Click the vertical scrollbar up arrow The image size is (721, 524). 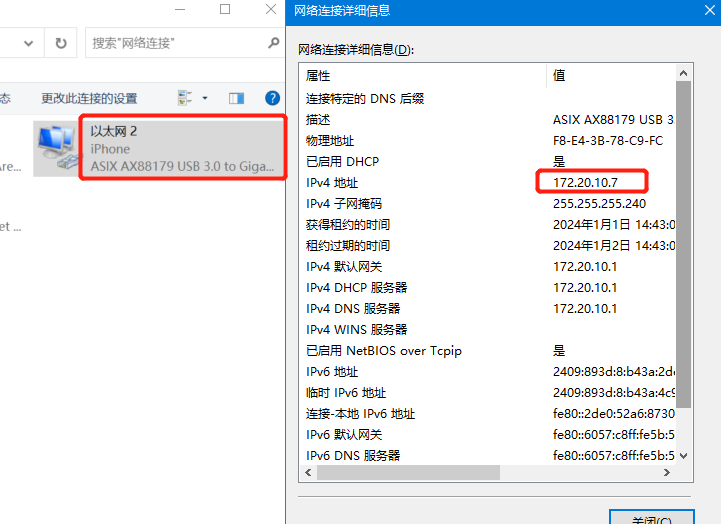coord(683,74)
